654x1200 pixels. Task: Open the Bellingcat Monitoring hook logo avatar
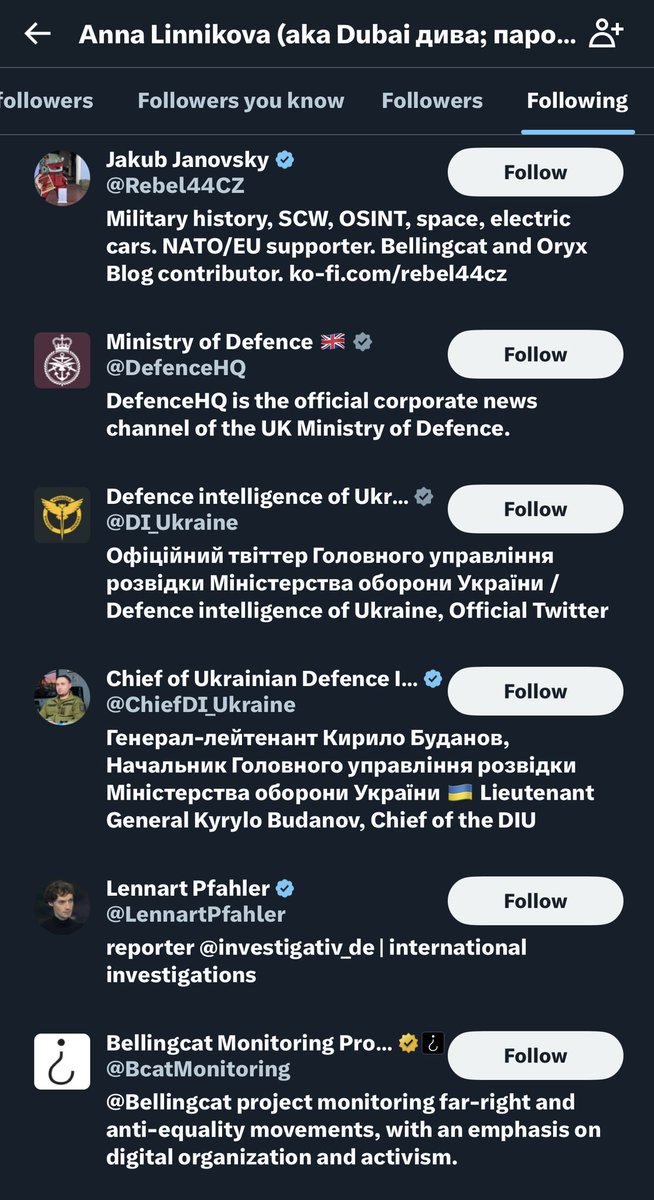tap(62, 1061)
